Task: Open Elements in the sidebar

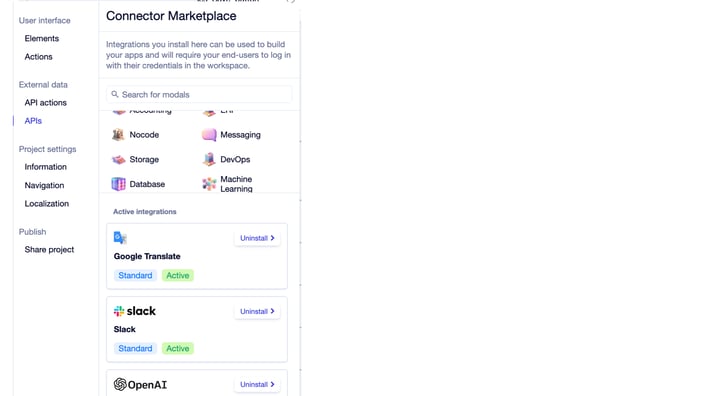Action: (x=42, y=39)
